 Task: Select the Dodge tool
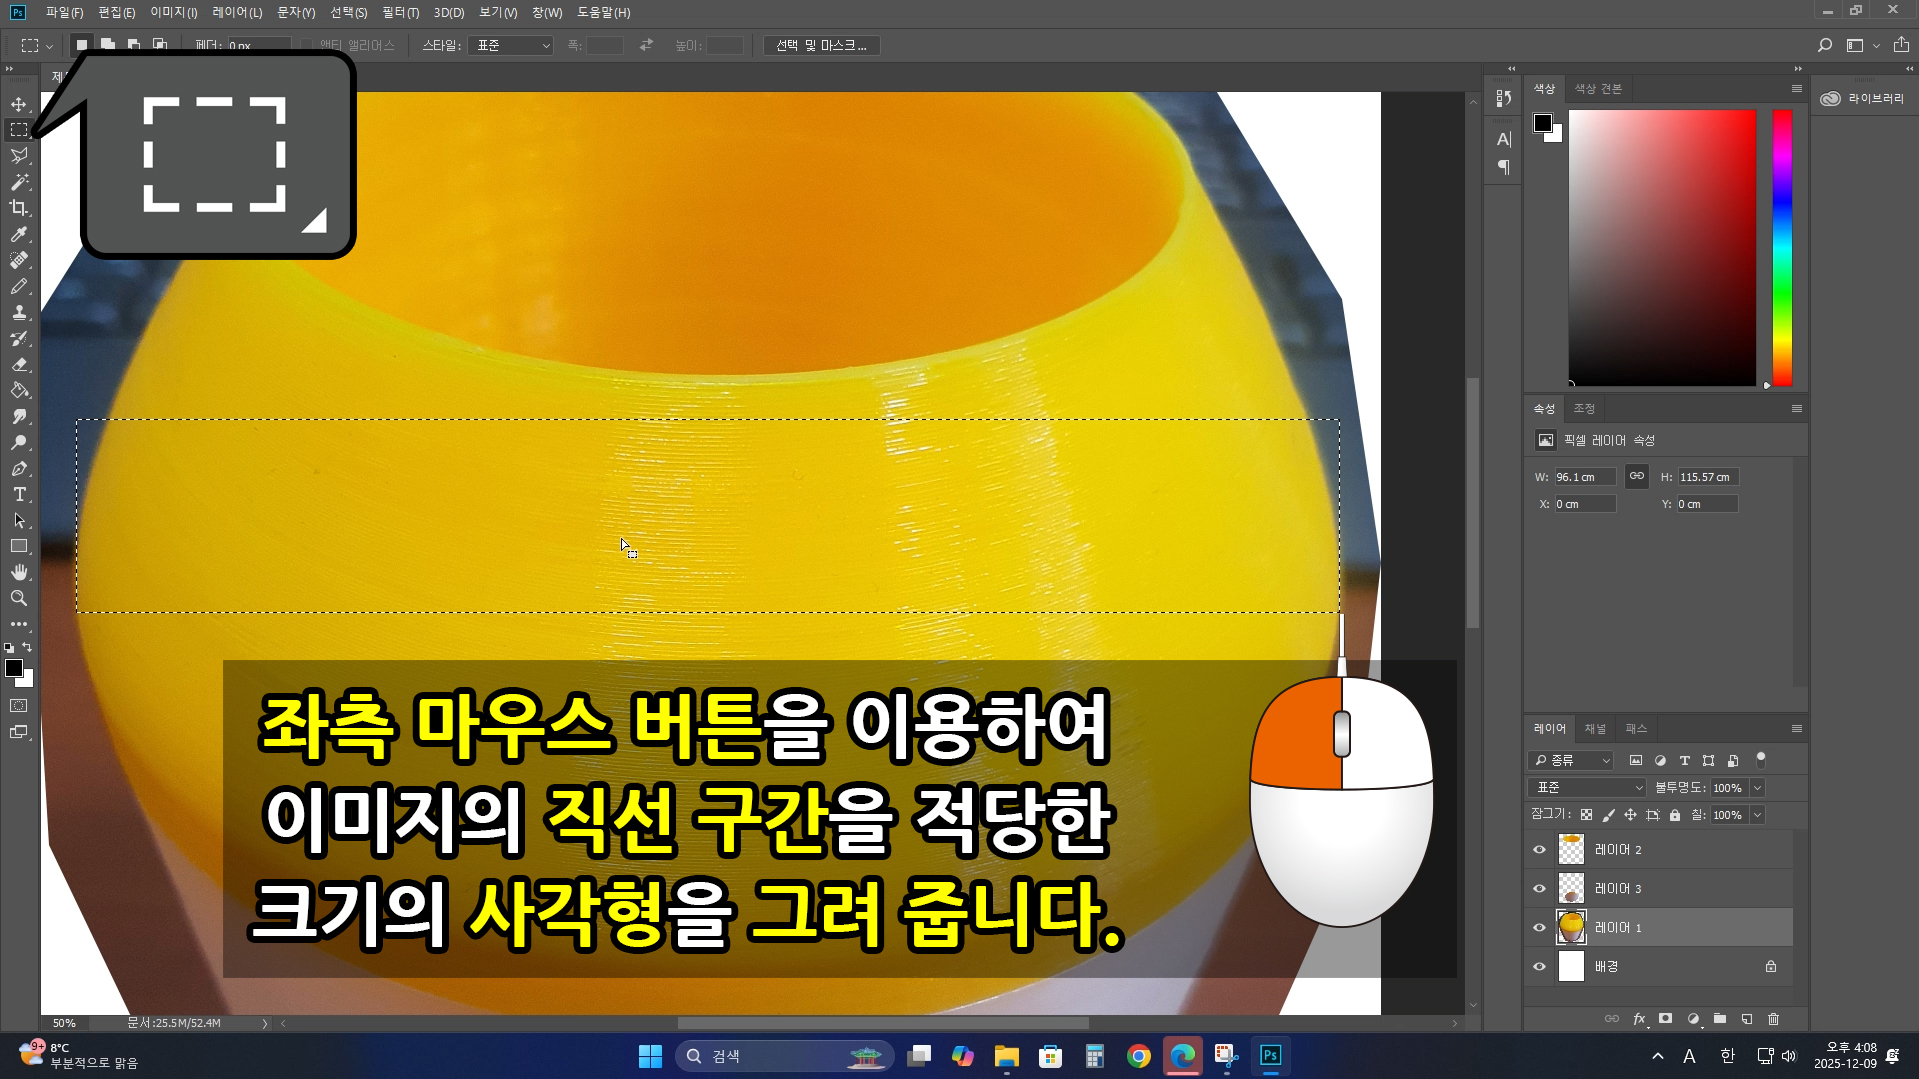(x=19, y=442)
